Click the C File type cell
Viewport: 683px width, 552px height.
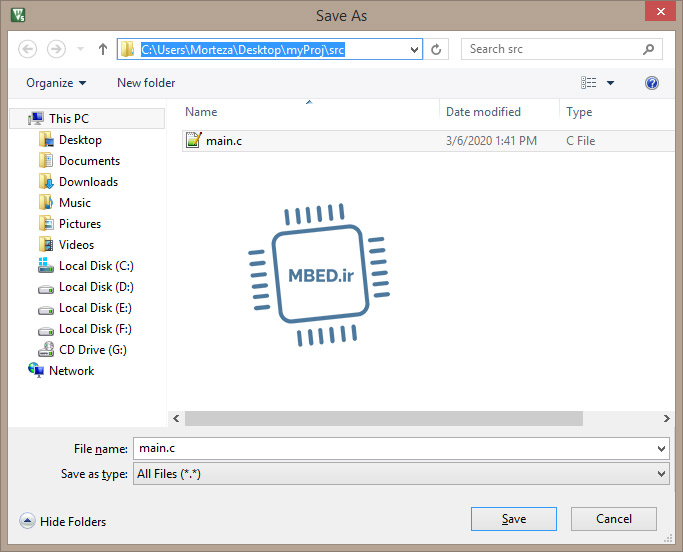point(581,141)
